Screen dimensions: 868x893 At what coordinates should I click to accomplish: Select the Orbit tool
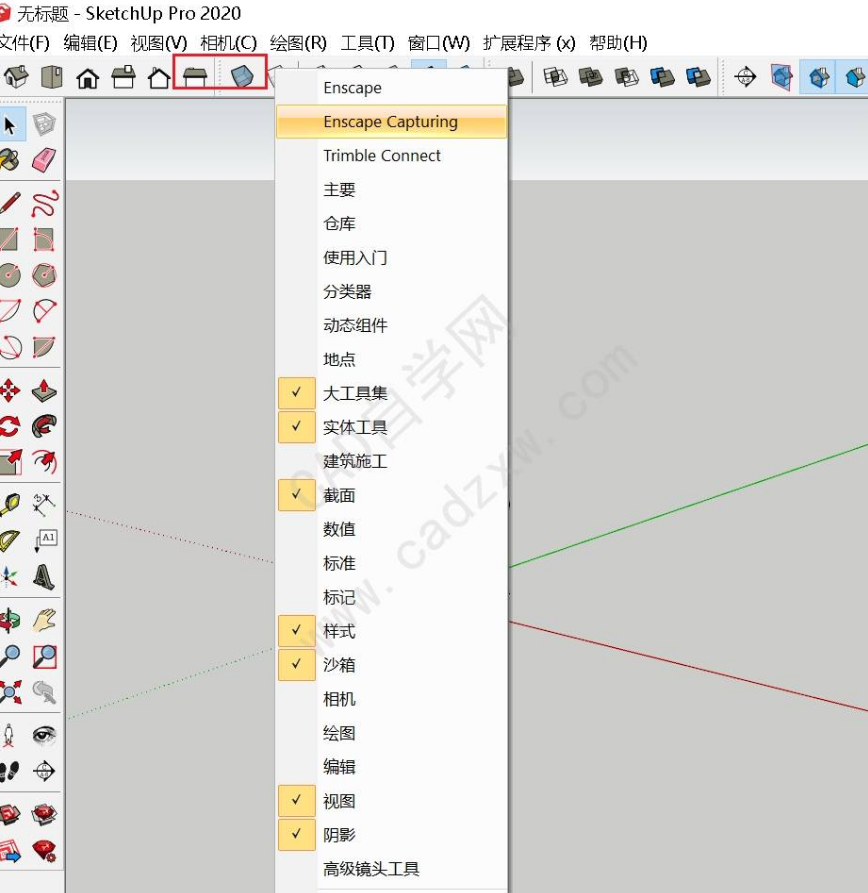[10, 620]
